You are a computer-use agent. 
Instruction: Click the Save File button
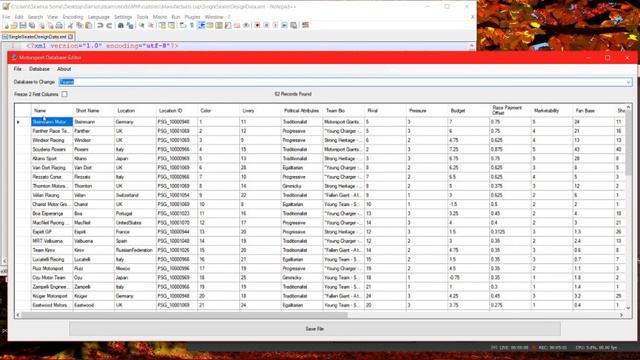(x=315, y=329)
